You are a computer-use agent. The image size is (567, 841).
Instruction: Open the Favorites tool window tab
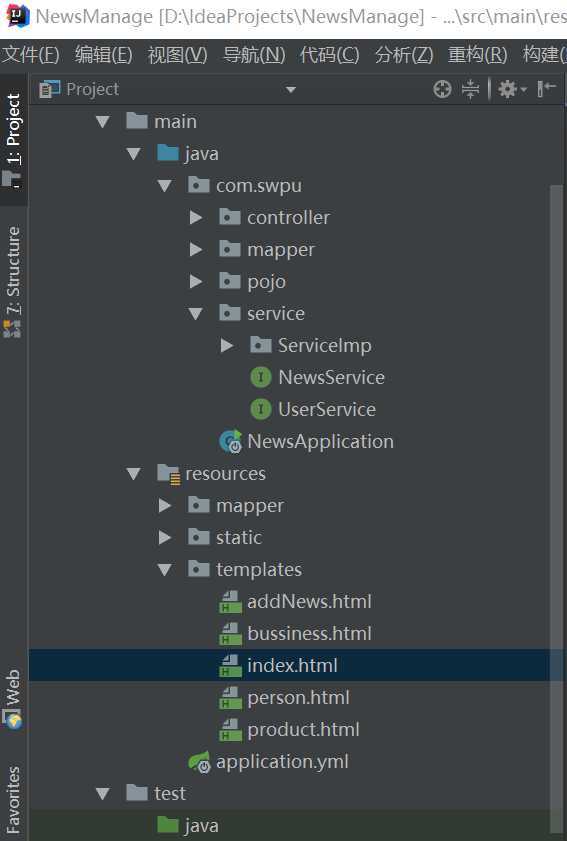(14, 800)
